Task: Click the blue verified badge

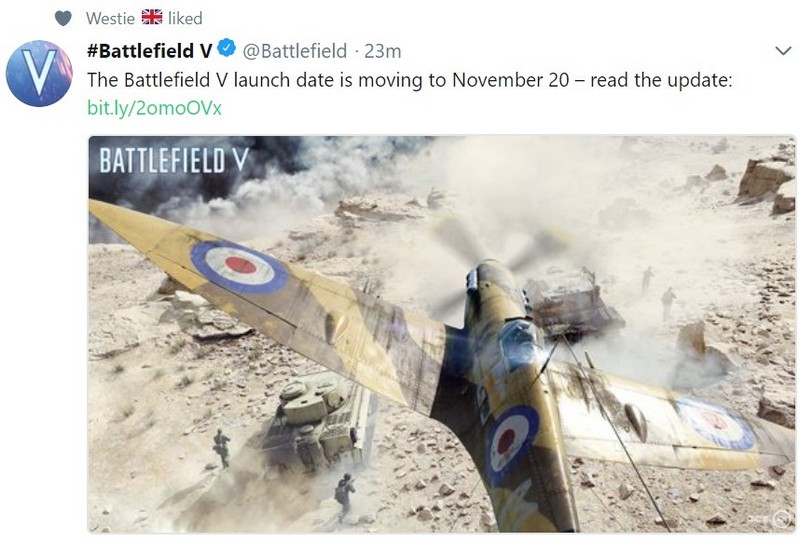Action: coord(227,49)
